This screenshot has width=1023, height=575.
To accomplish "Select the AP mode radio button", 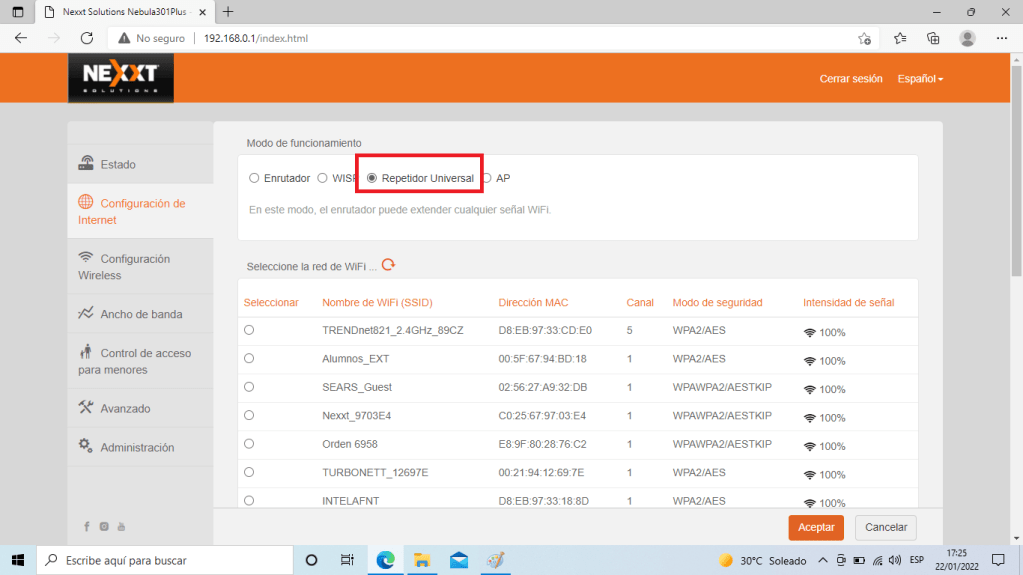I will [x=487, y=178].
